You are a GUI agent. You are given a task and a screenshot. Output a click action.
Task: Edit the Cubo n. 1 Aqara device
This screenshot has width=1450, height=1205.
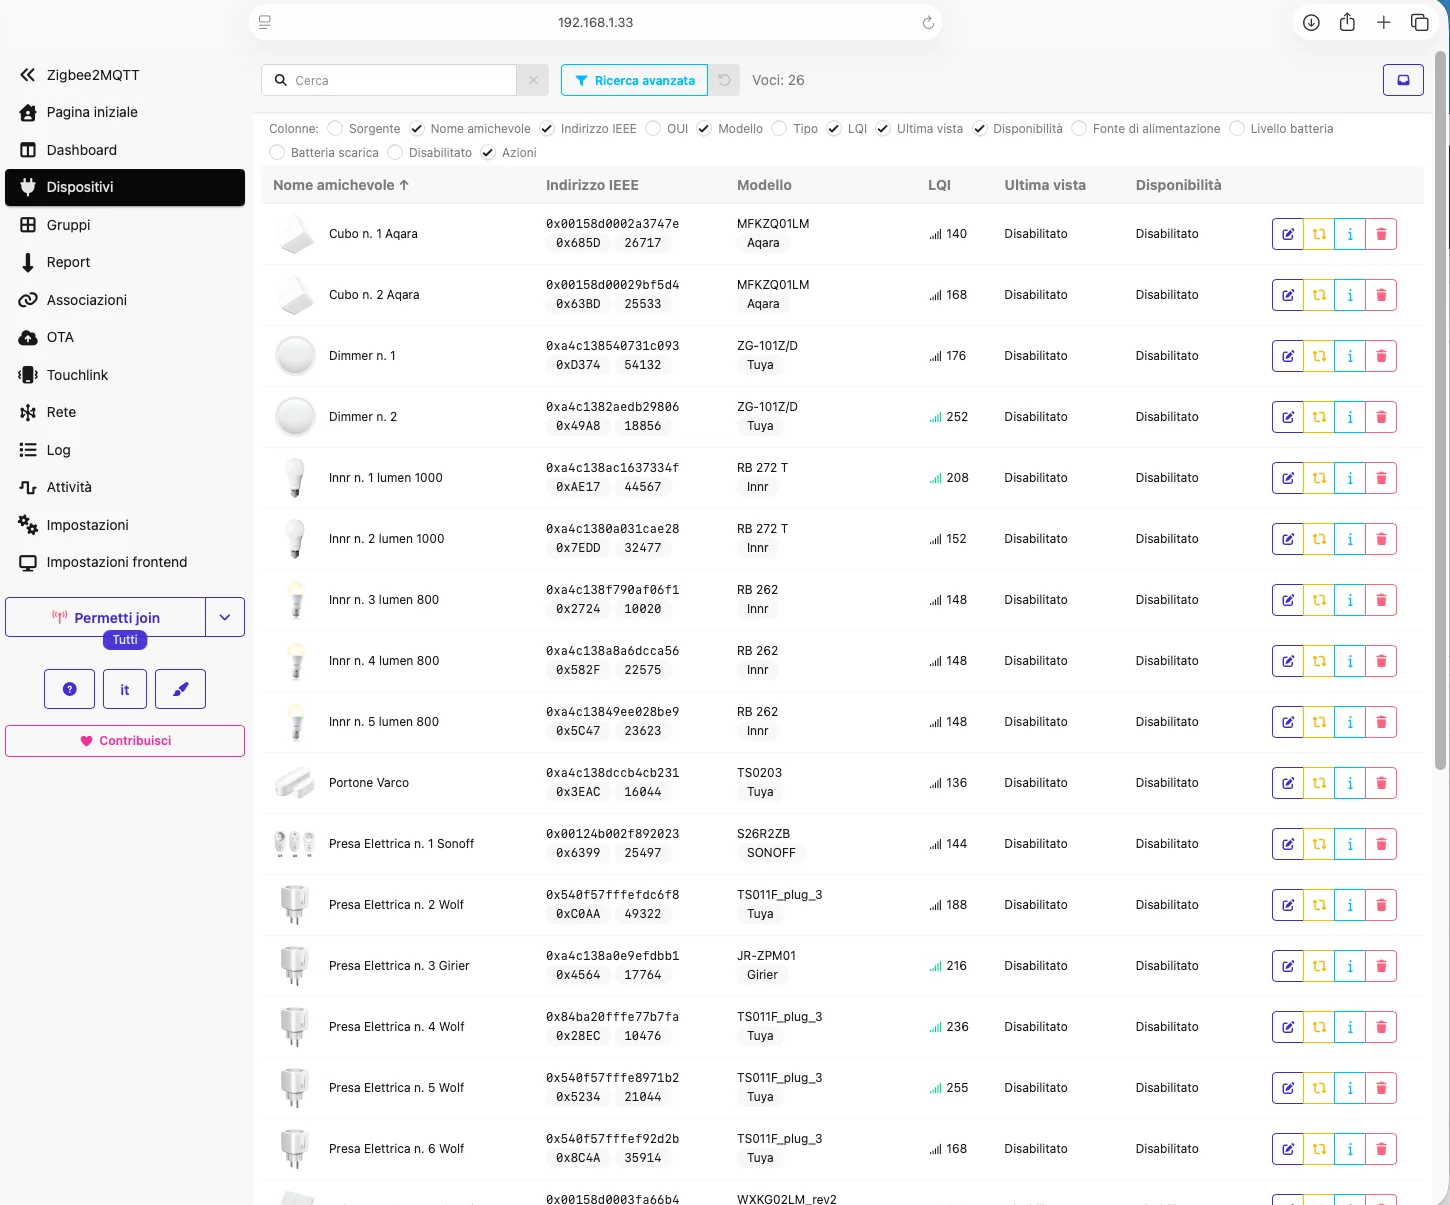1288,234
